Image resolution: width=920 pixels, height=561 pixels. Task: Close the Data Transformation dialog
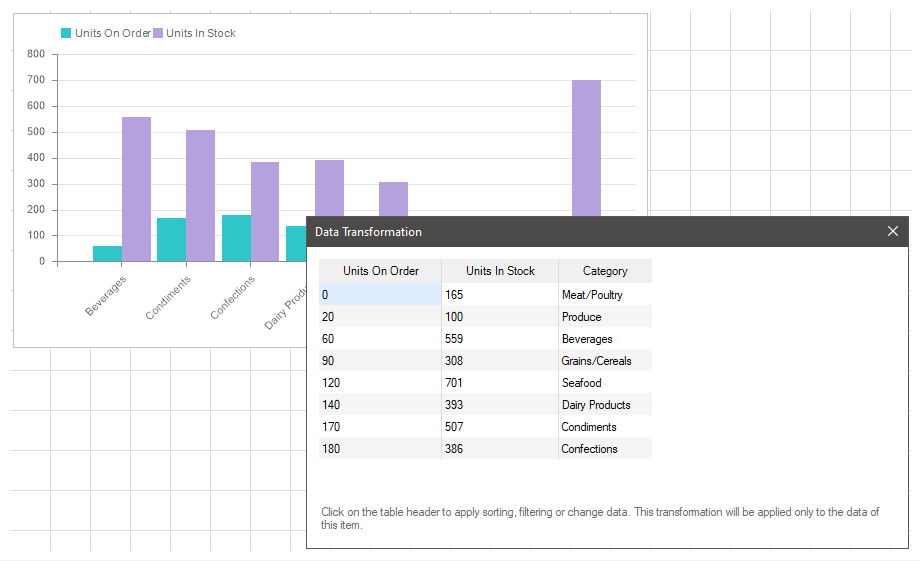point(893,231)
